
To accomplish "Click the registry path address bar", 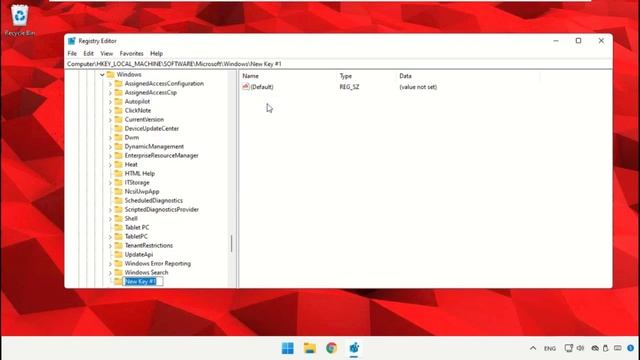I will coord(338,64).
